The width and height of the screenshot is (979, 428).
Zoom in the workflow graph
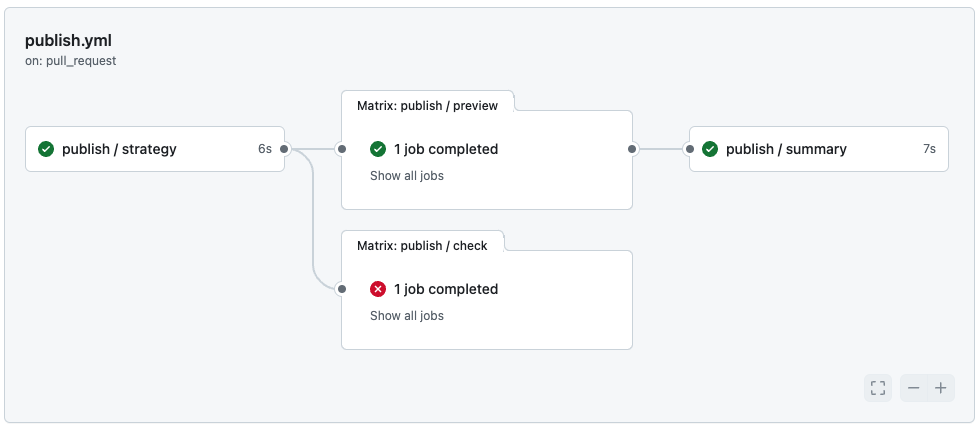coord(941,388)
